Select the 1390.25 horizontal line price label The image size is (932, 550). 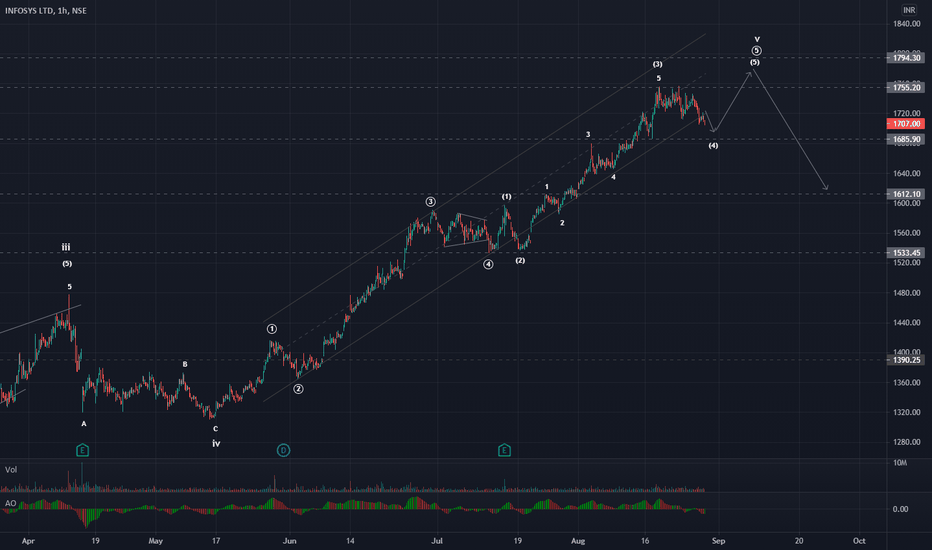point(906,360)
